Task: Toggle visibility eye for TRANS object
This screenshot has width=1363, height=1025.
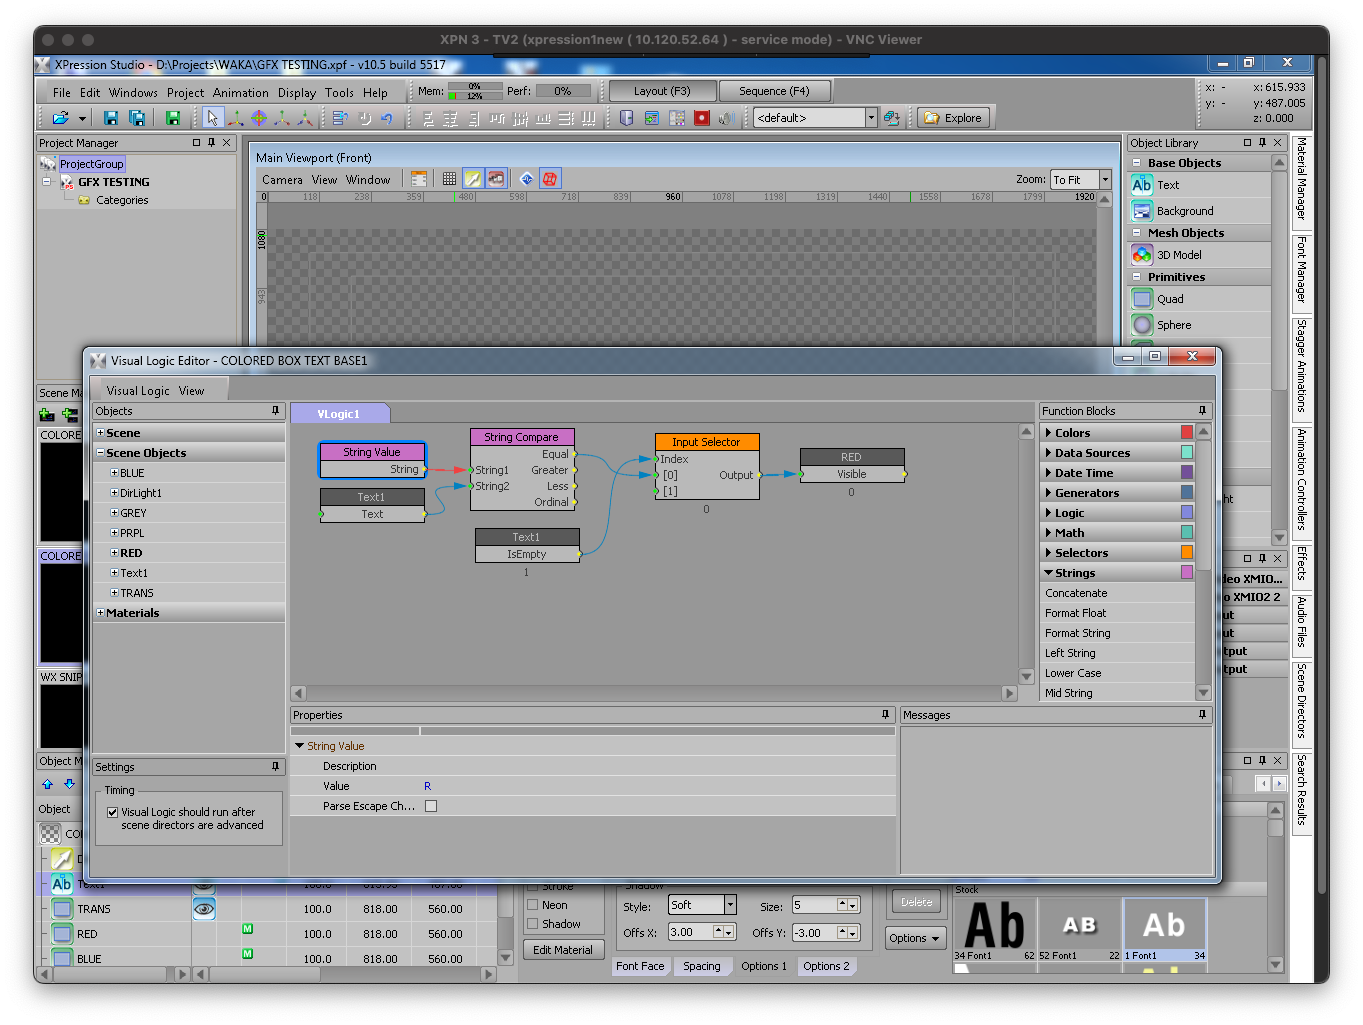Action: coord(204,909)
